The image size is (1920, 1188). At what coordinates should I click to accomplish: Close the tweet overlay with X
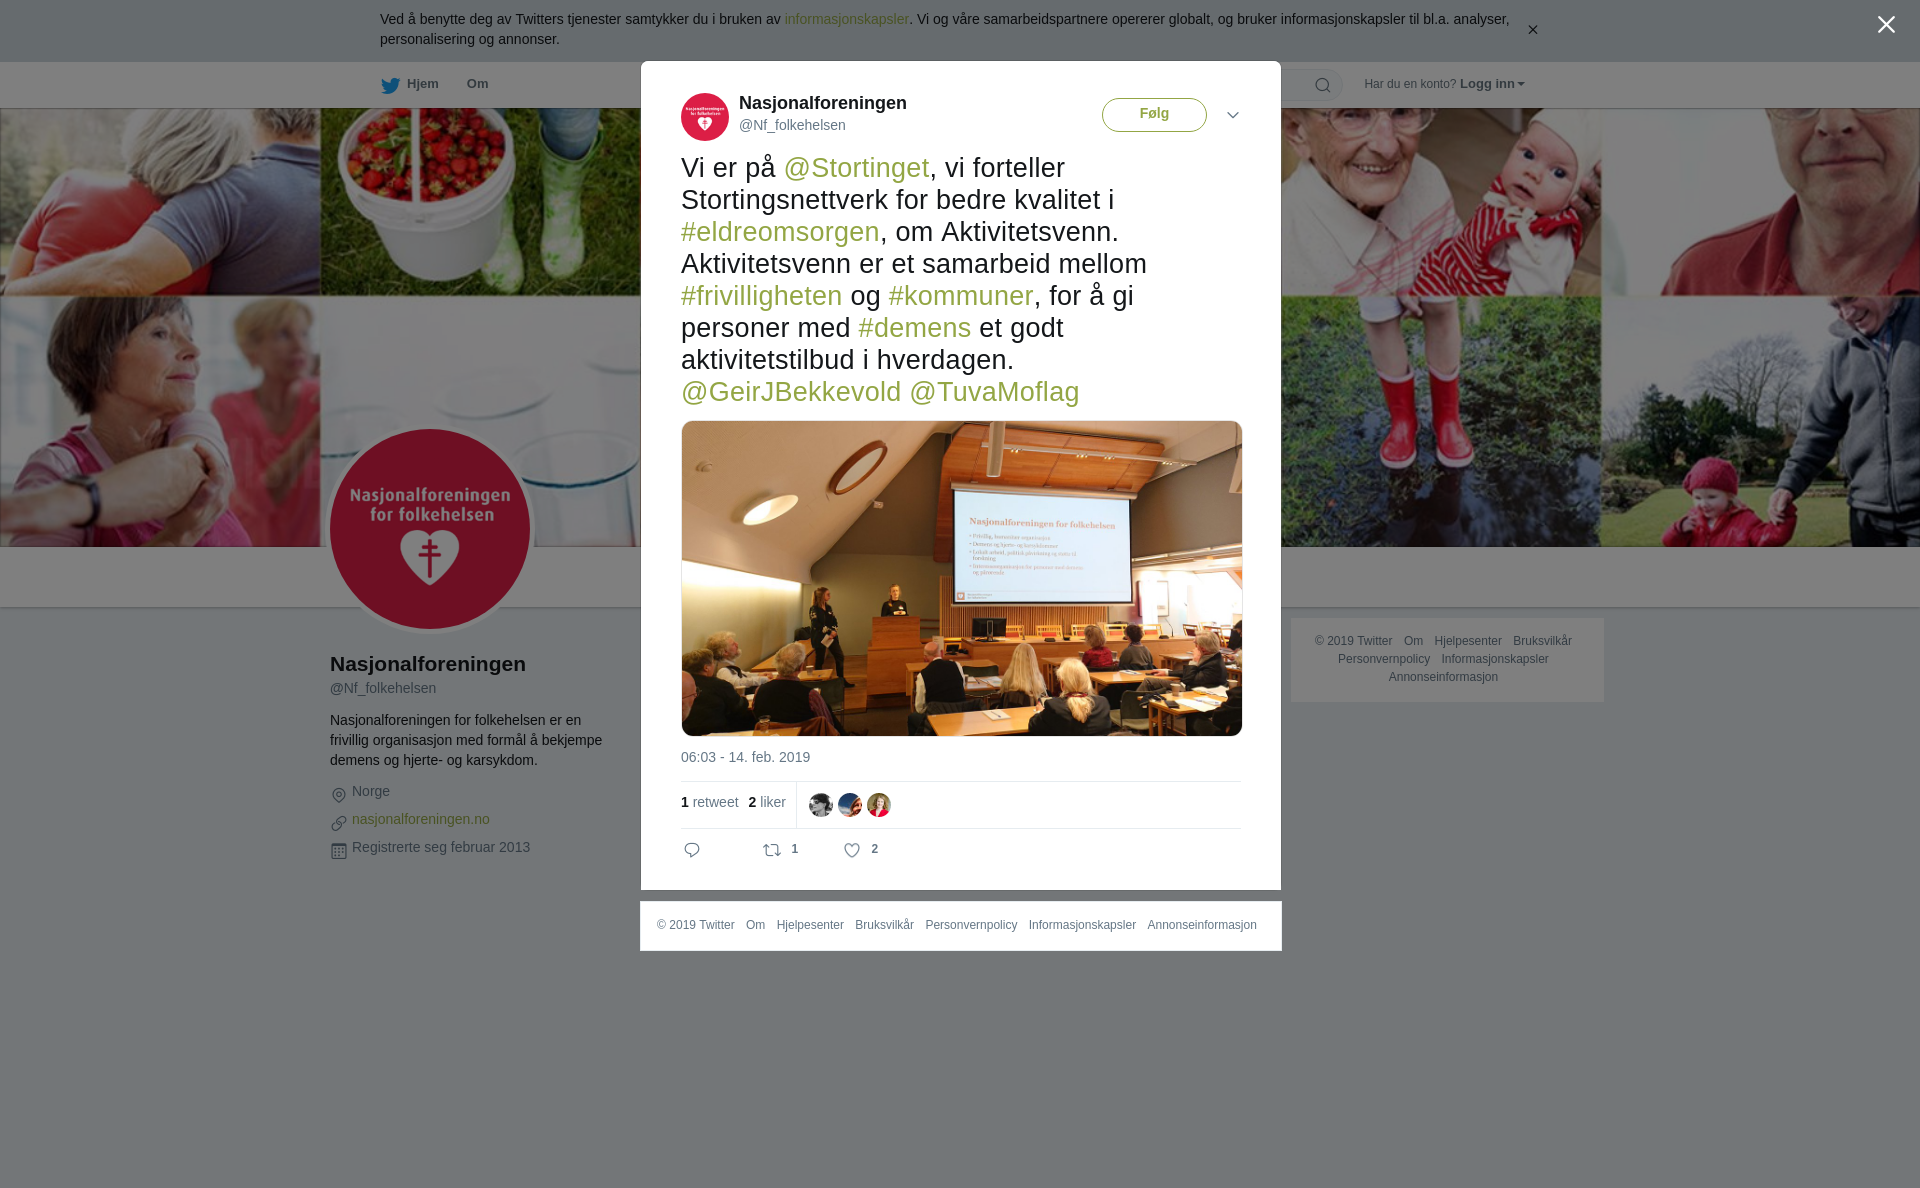1886,25
